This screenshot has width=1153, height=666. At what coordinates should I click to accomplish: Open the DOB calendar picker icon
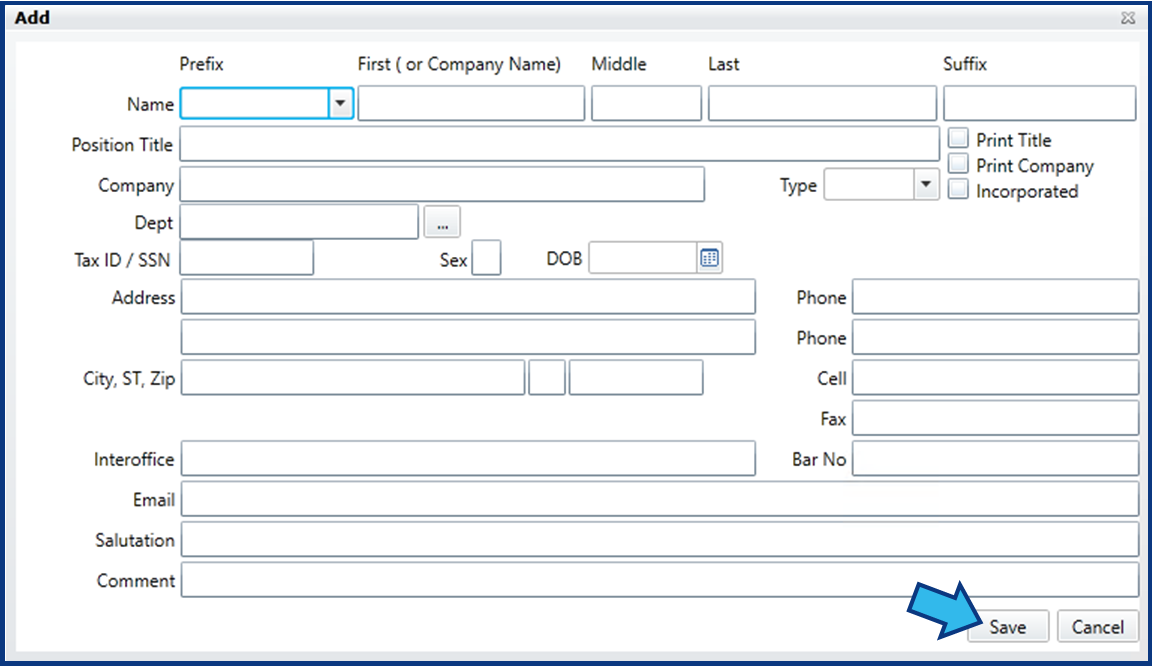click(x=710, y=258)
